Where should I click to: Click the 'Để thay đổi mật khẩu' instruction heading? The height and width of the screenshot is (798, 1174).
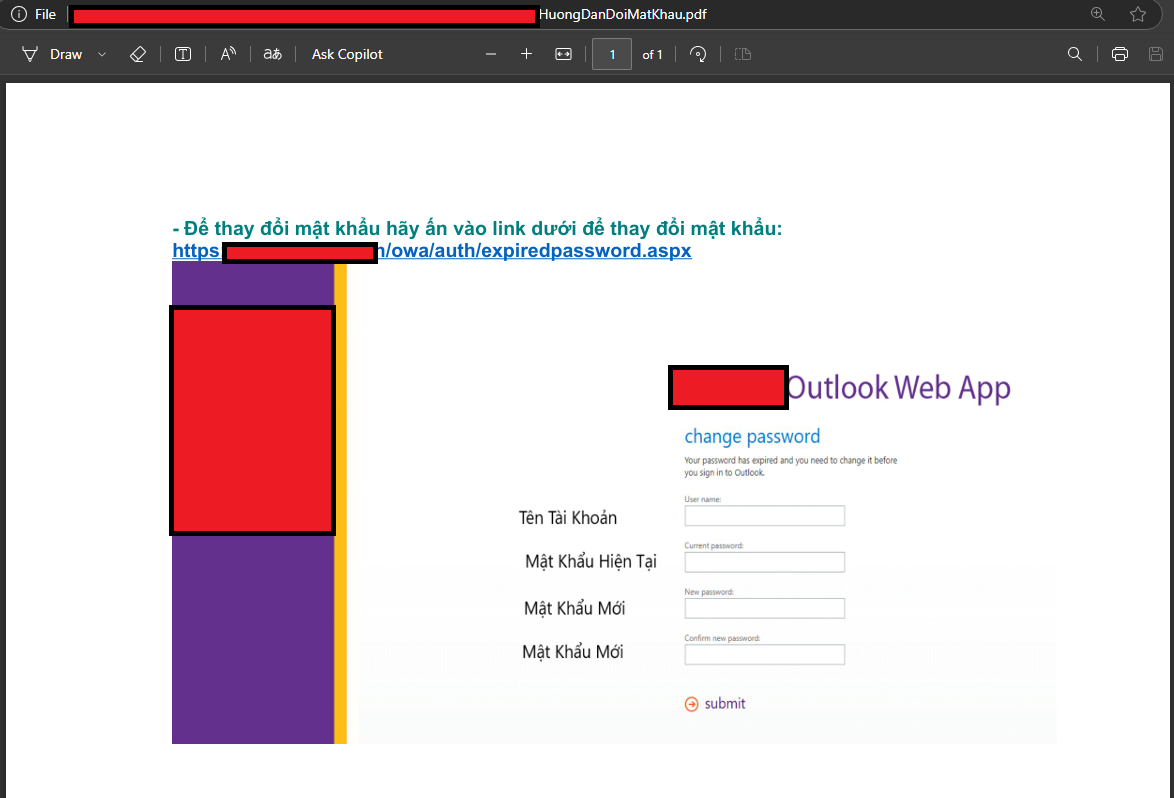click(x=478, y=228)
